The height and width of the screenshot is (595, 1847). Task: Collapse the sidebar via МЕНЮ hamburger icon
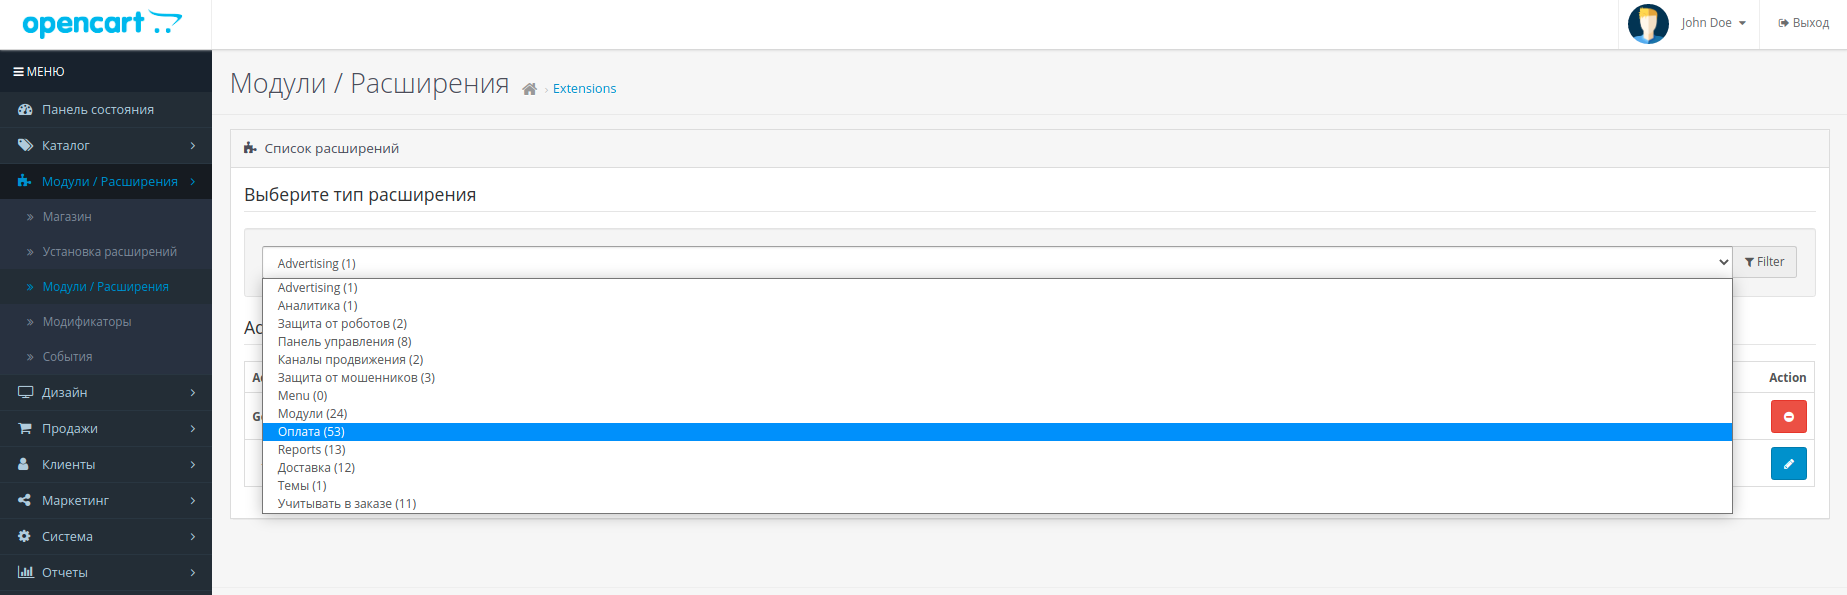tap(18, 72)
